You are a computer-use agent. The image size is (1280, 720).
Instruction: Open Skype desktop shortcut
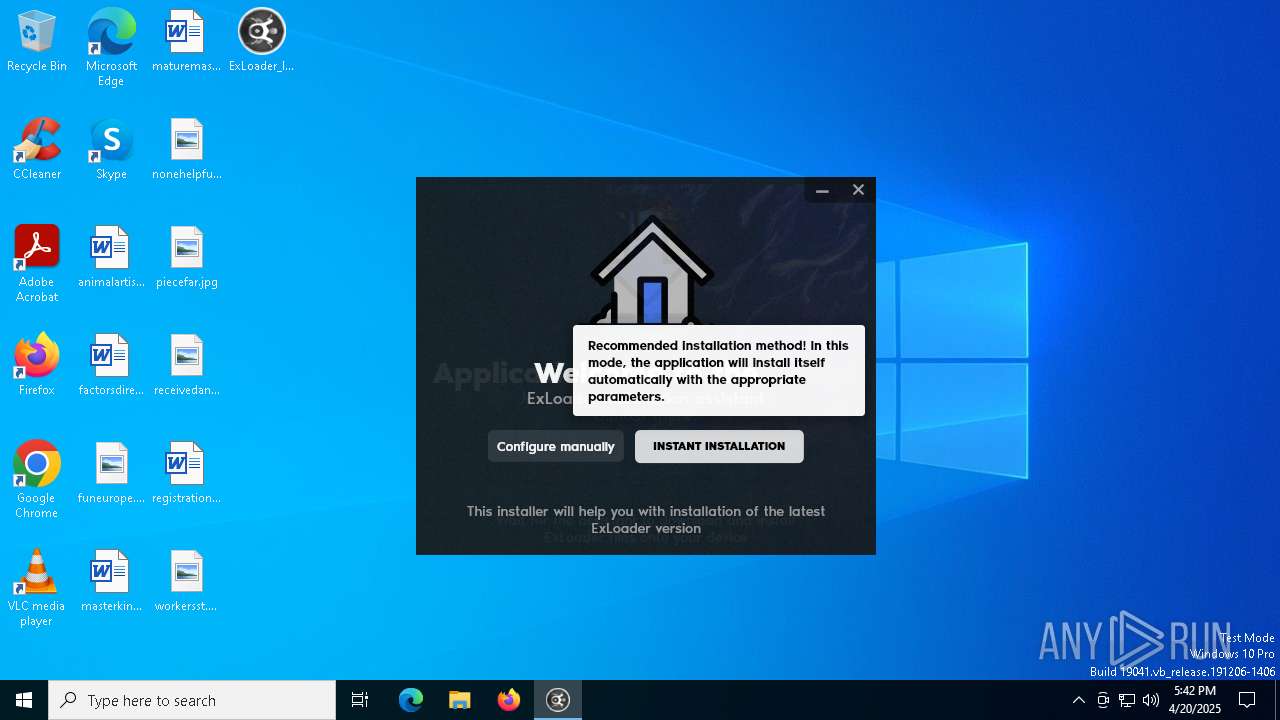point(111,150)
